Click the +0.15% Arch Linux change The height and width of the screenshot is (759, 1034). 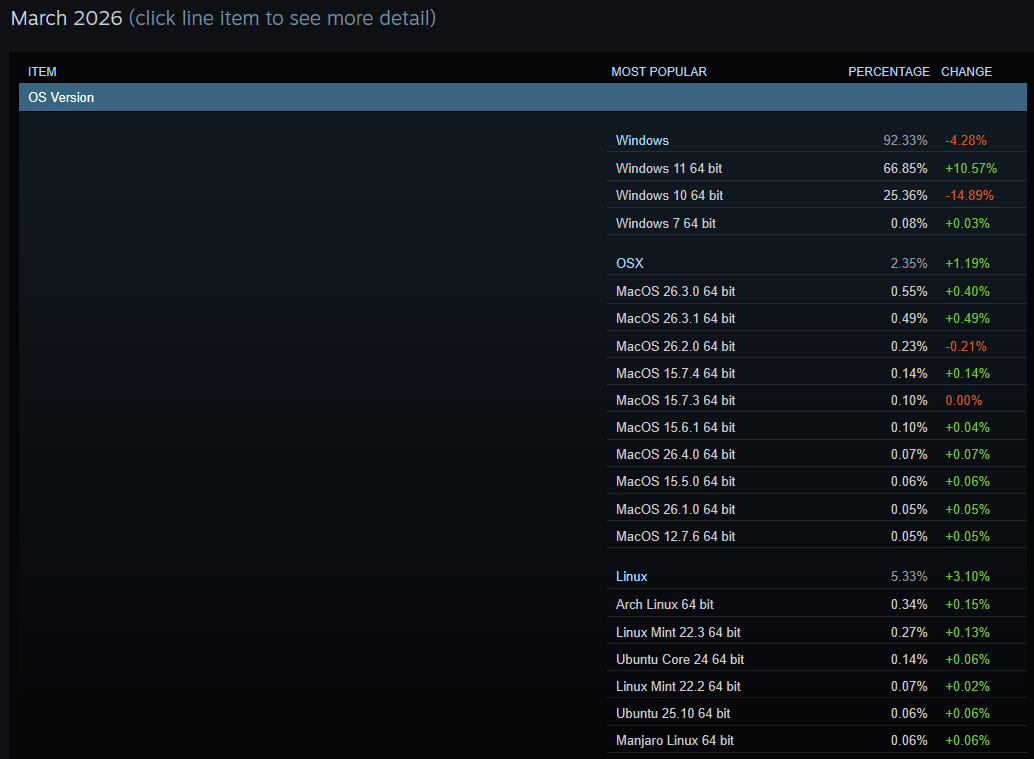pyautogui.click(x=967, y=604)
